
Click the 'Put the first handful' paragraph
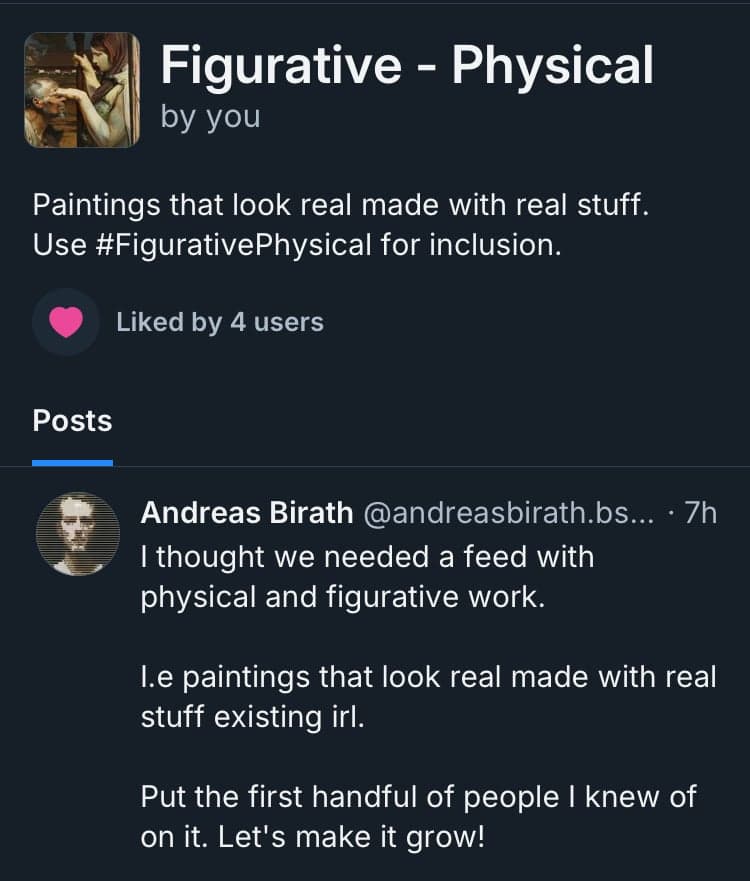pyautogui.click(x=418, y=797)
